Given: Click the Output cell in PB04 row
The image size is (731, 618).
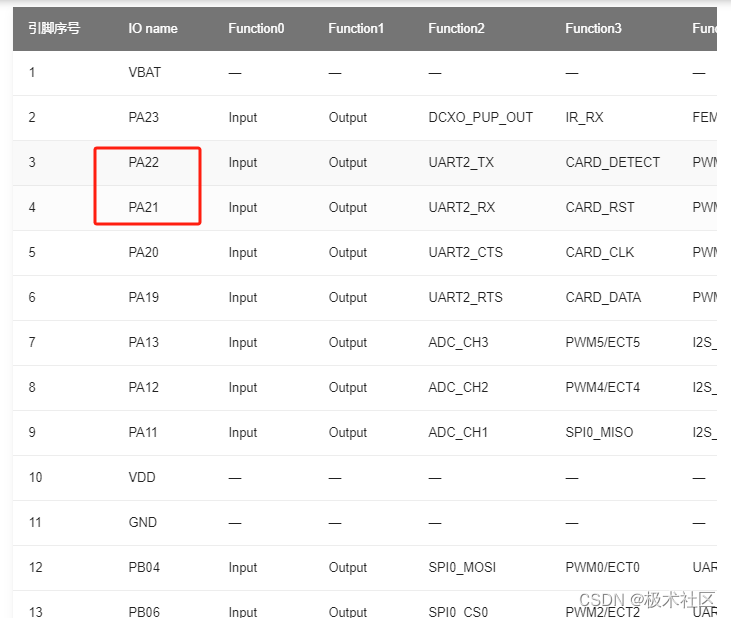Looking at the screenshot, I should [x=348, y=568].
